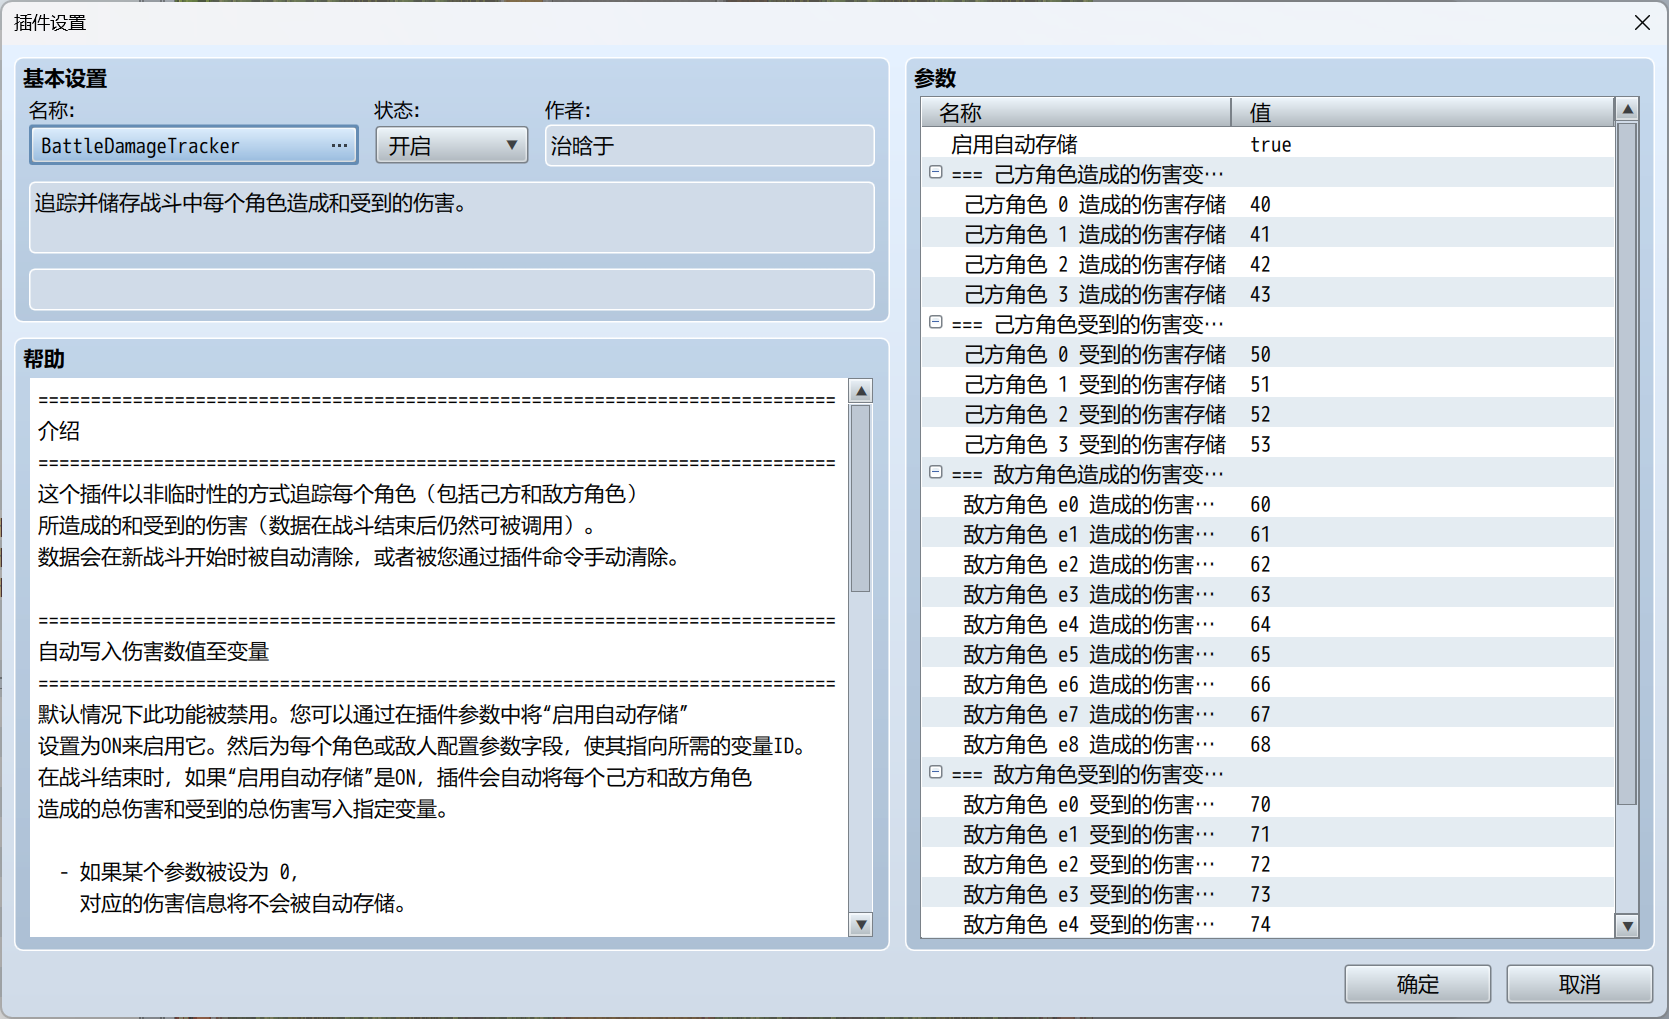Click the plugin description text box
This screenshot has height=1019, width=1669.
[452, 217]
